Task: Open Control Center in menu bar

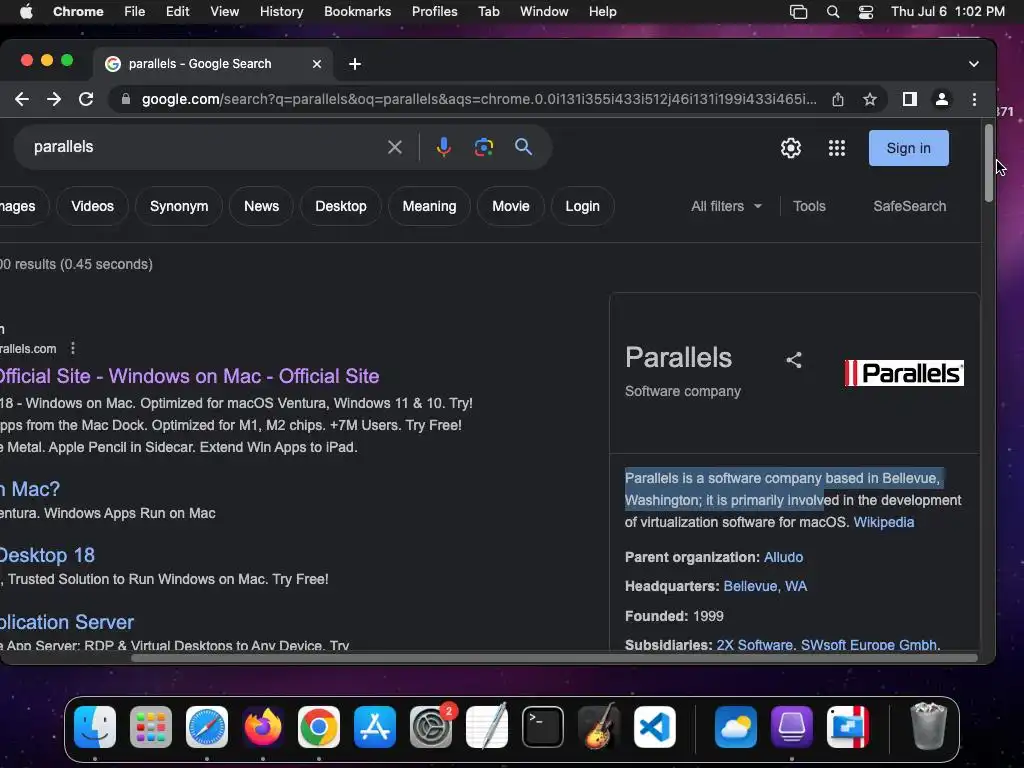Action: click(866, 12)
